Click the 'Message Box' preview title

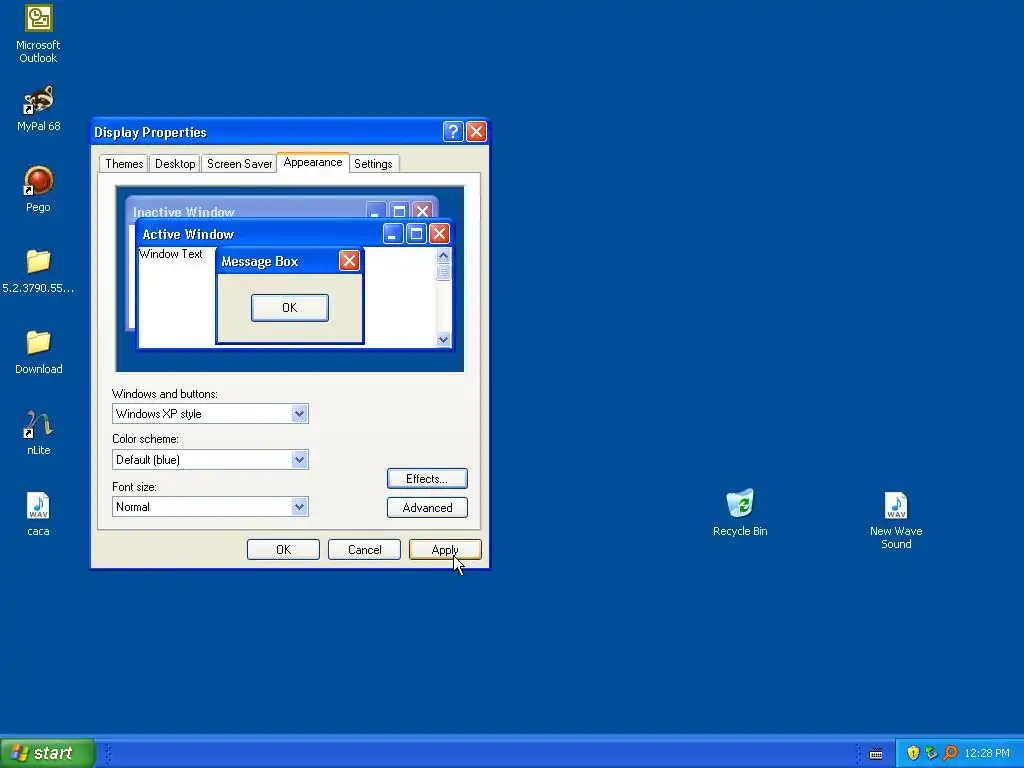pos(260,262)
